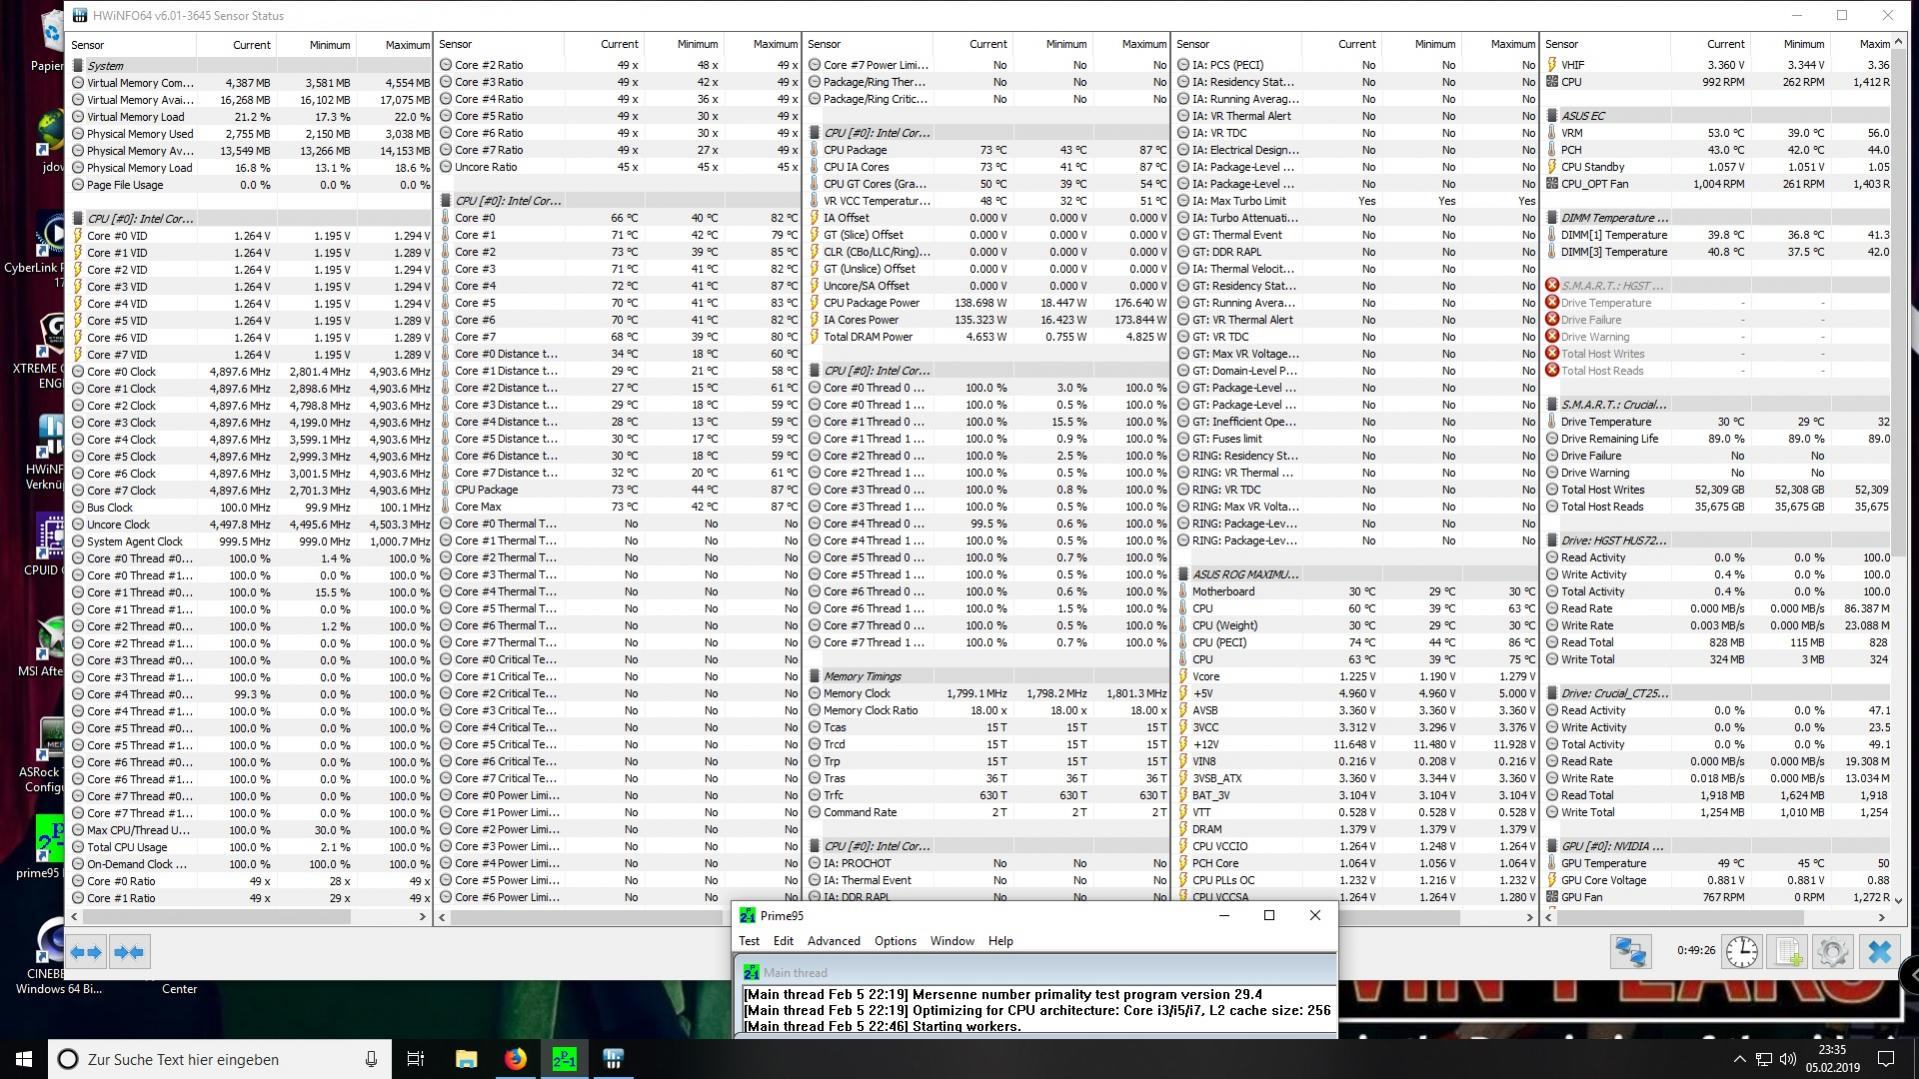Viewport: 1919px width, 1079px height.
Task: Select the CPU_OPT Fan row
Action: (1718, 184)
